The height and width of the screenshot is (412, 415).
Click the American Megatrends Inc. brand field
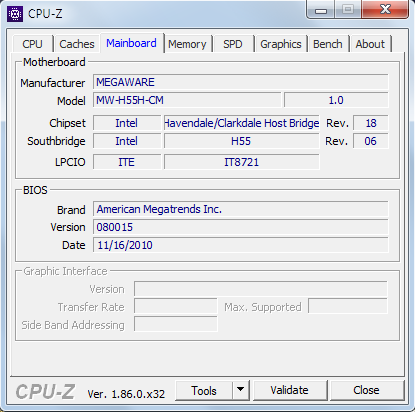pyautogui.click(x=241, y=209)
